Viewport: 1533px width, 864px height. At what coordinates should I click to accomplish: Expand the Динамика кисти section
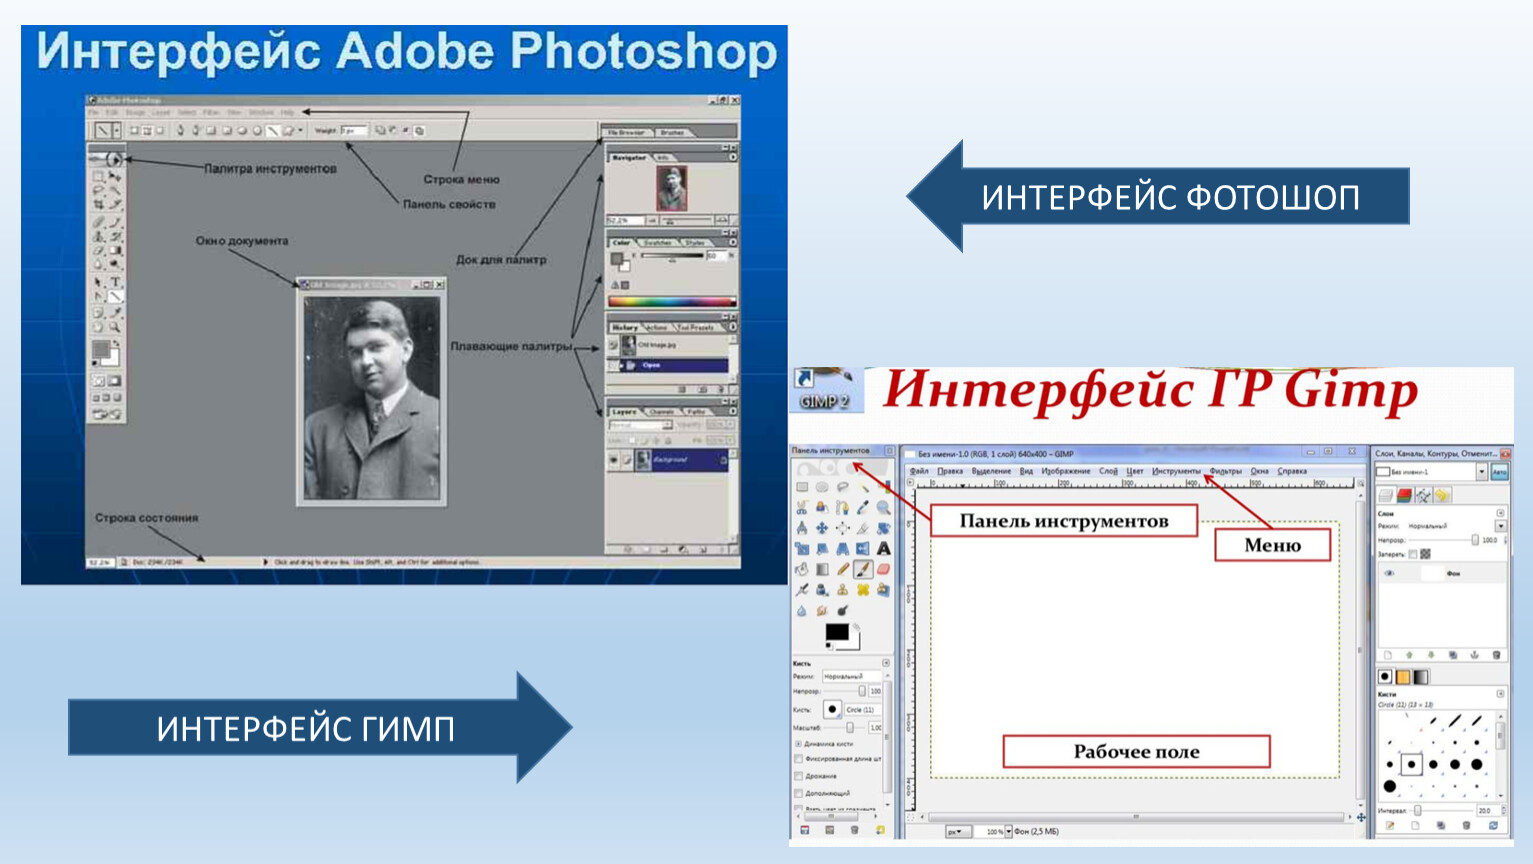pyautogui.click(x=798, y=744)
